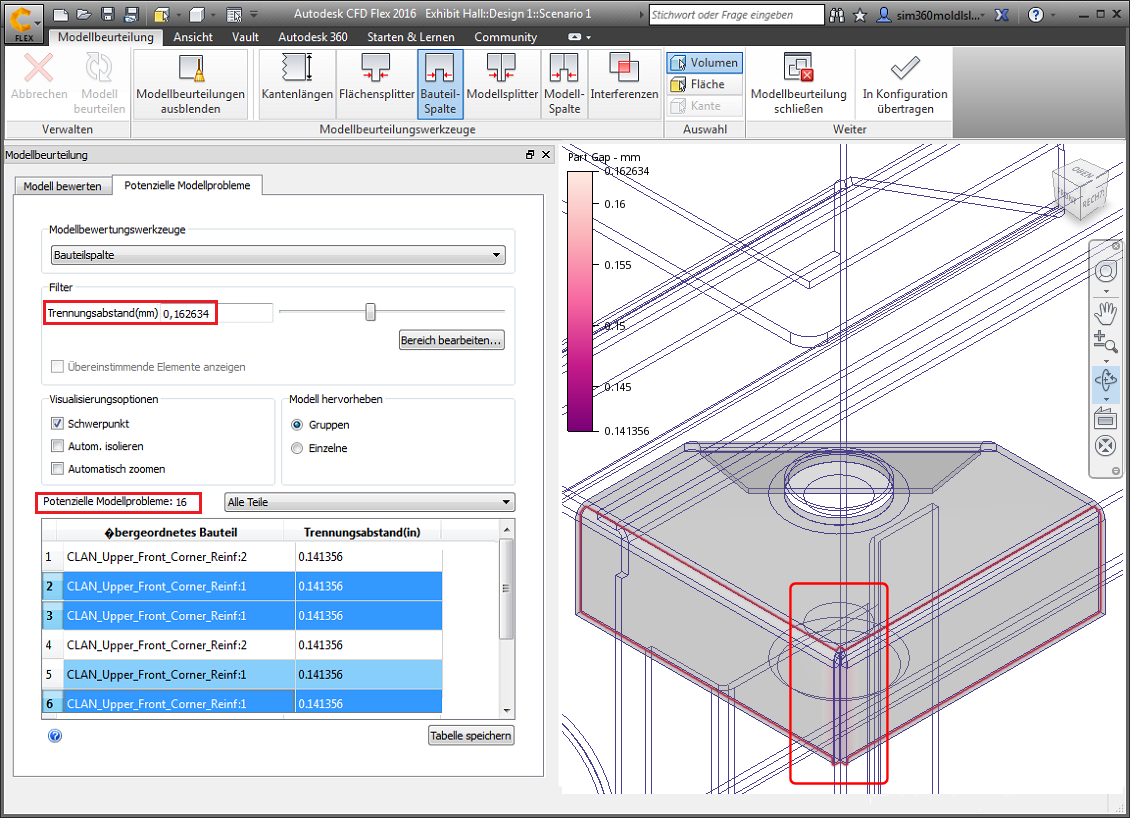Click Modellbeurteilungen ausblenden tool

coord(191,84)
